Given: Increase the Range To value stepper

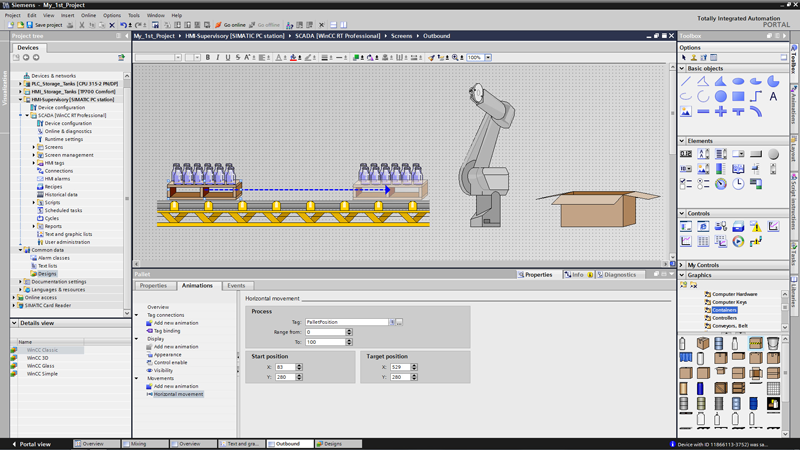Looking at the screenshot, I should (349, 340).
